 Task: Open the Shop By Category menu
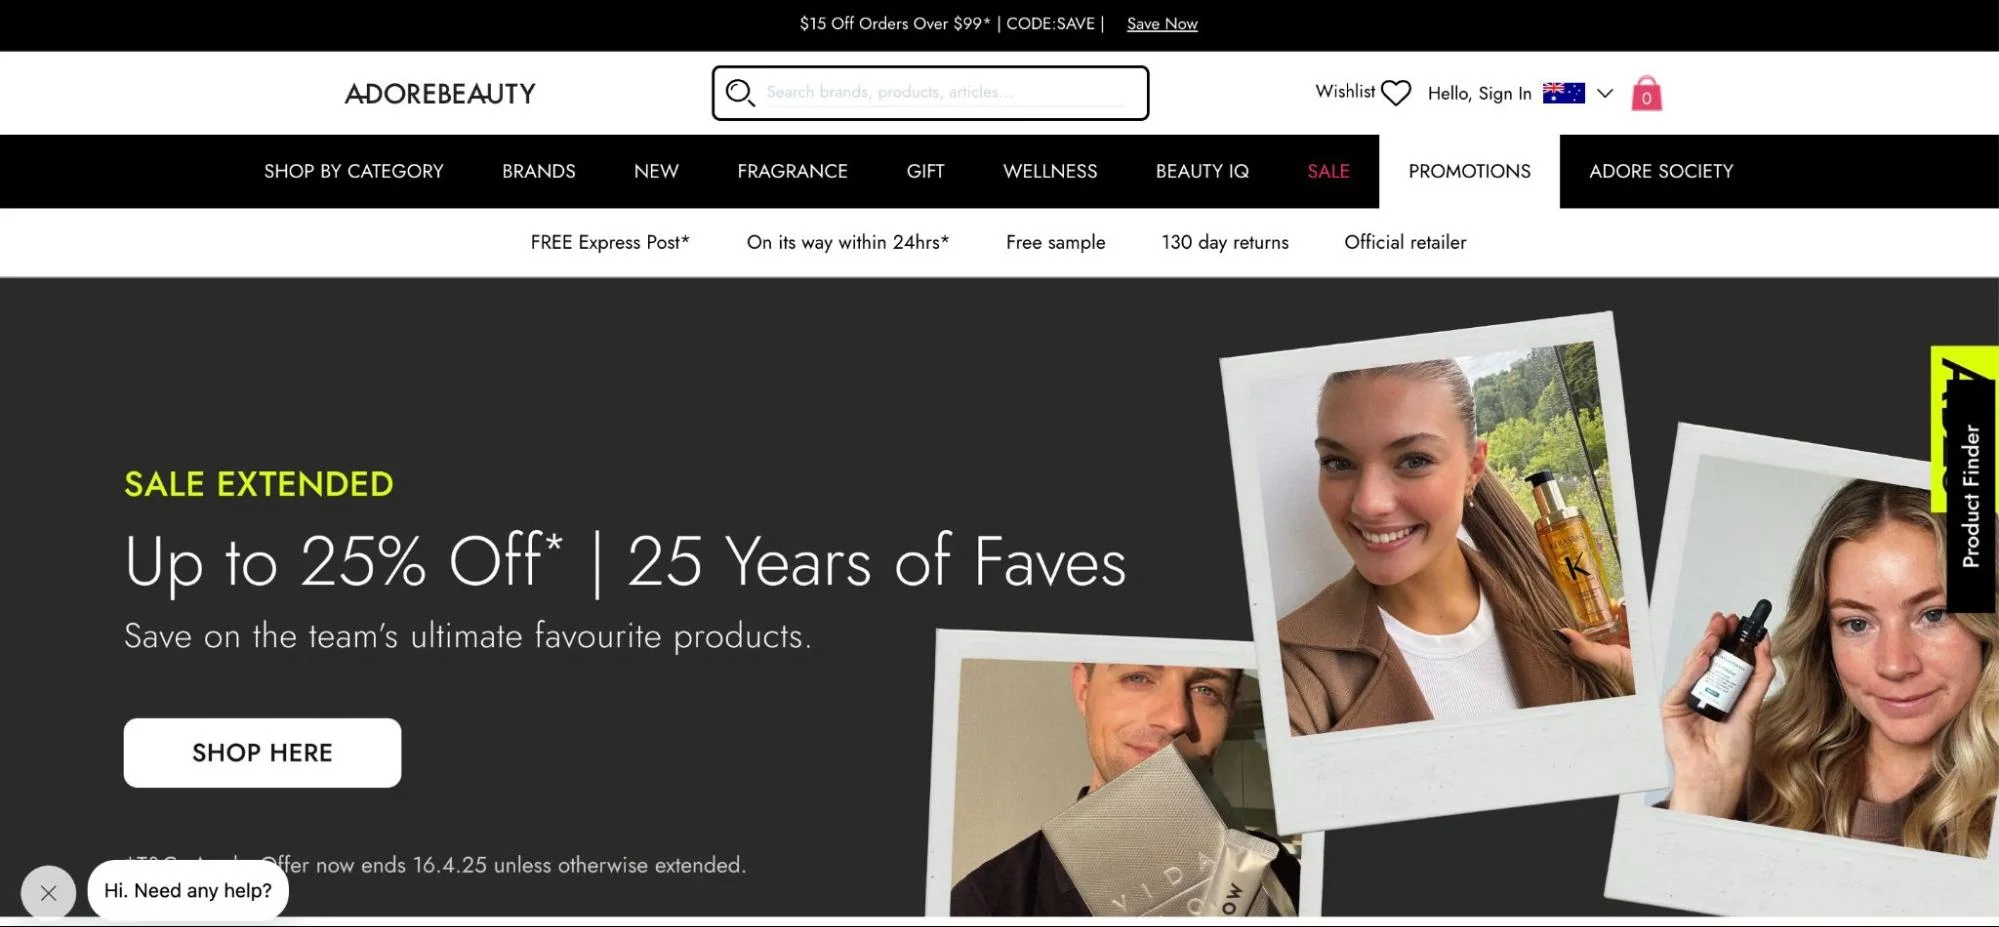point(354,171)
